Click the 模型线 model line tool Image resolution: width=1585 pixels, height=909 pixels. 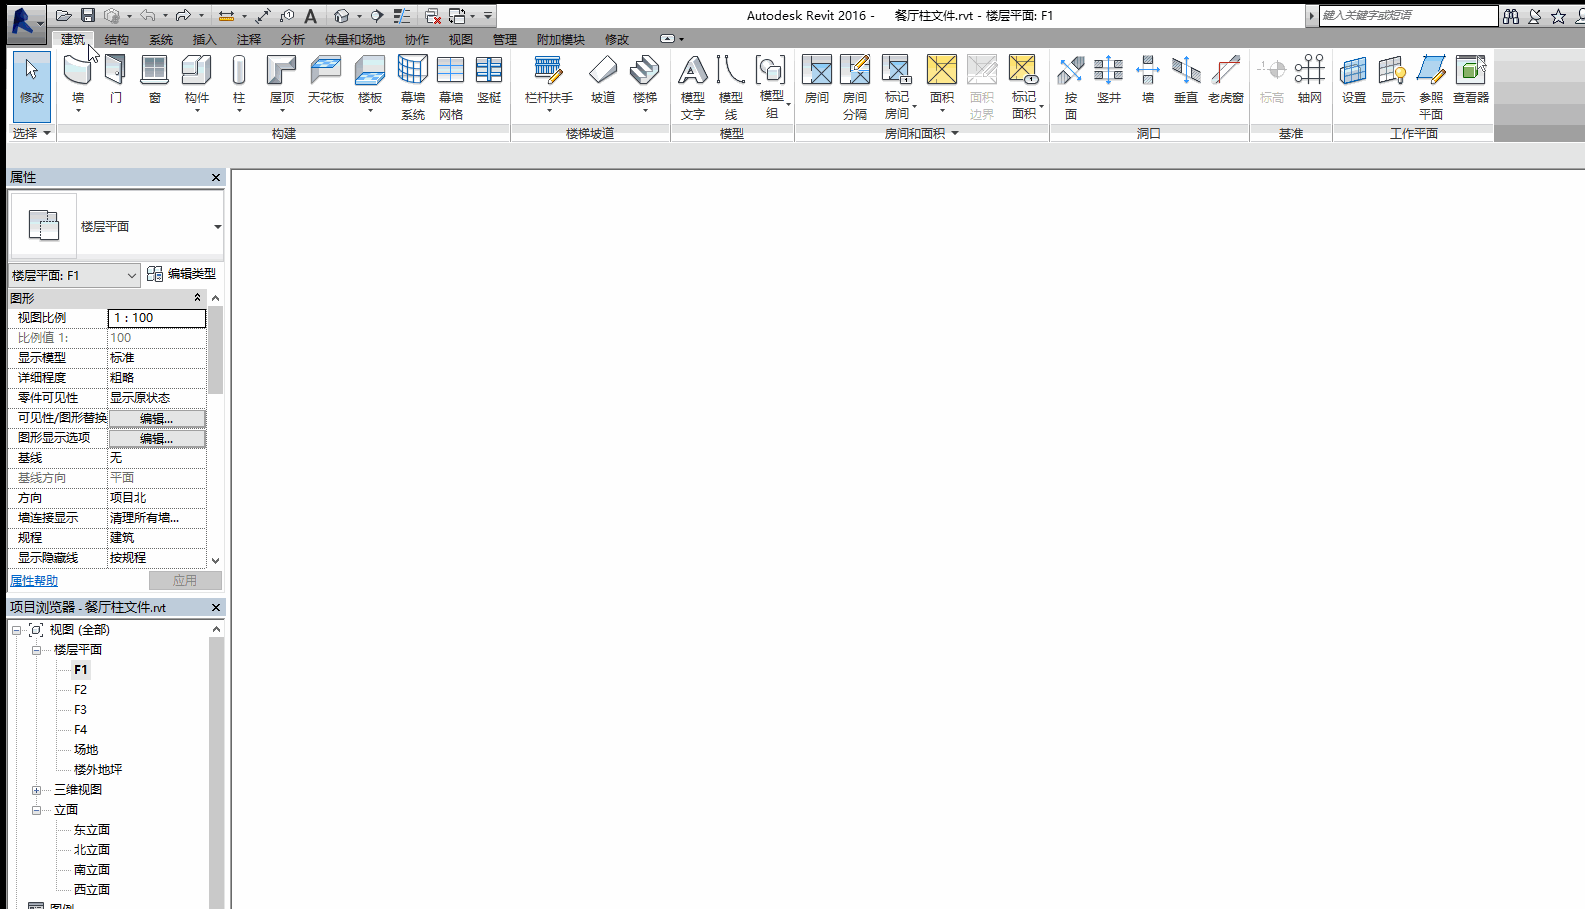[x=731, y=87]
